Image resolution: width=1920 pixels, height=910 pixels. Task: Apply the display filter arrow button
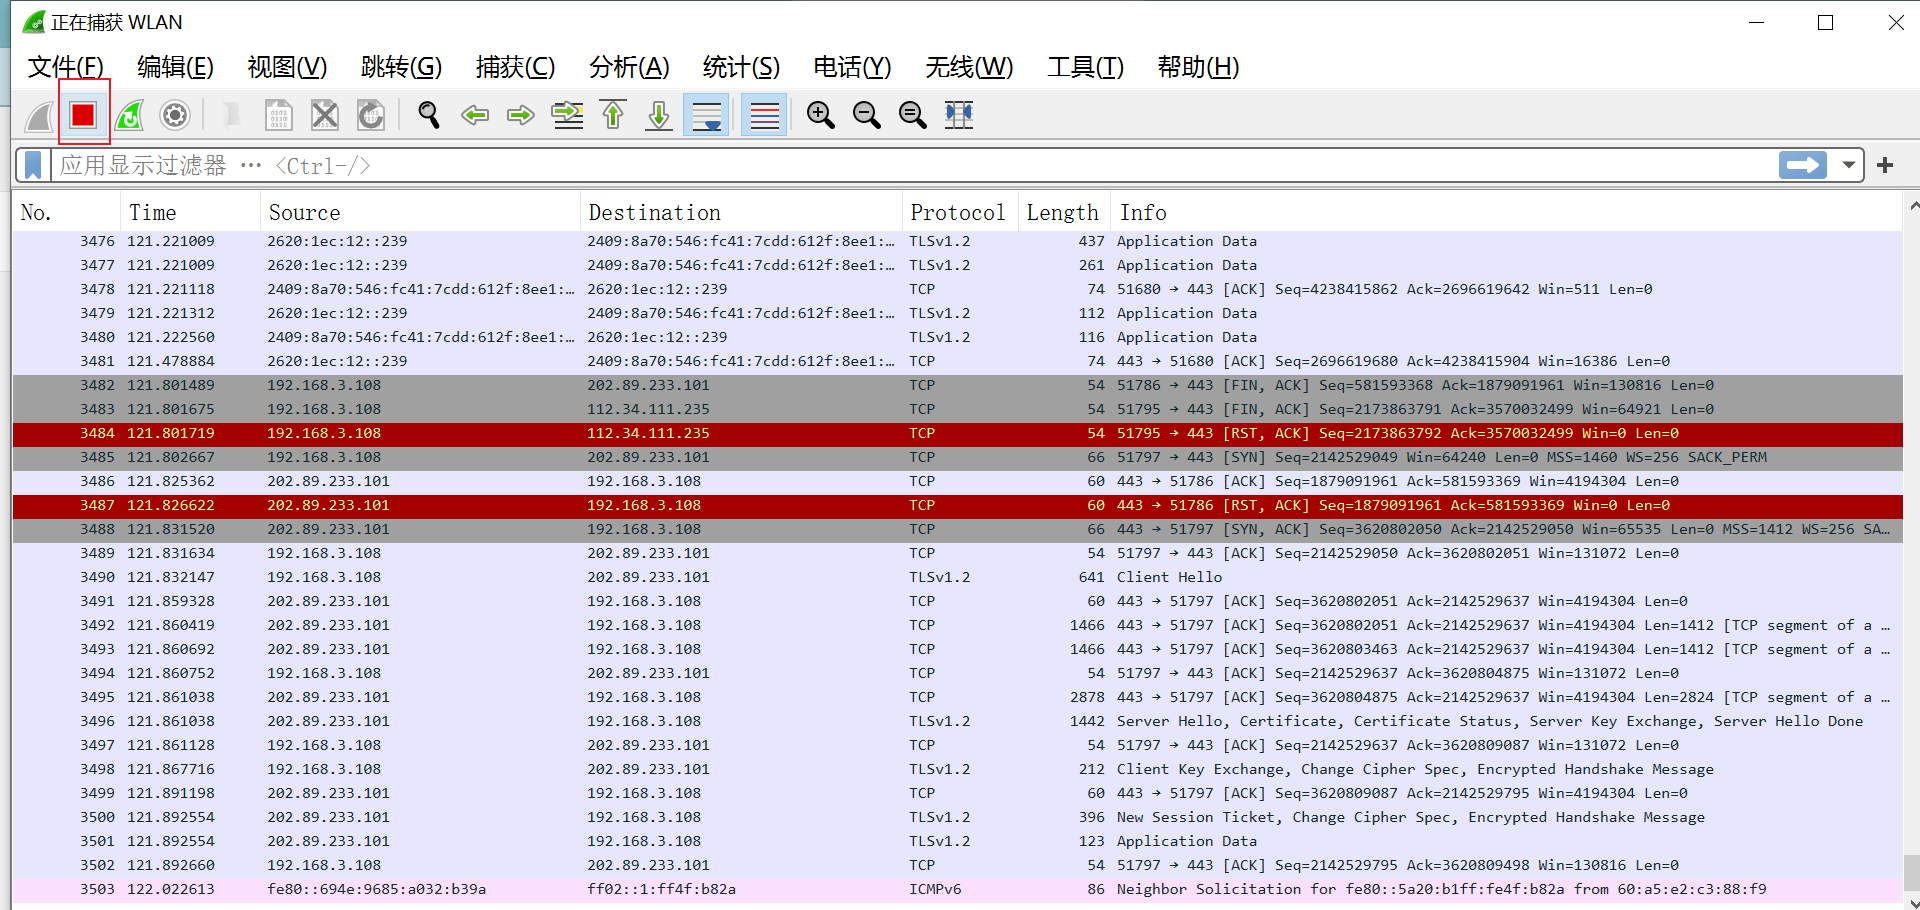(x=1803, y=165)
